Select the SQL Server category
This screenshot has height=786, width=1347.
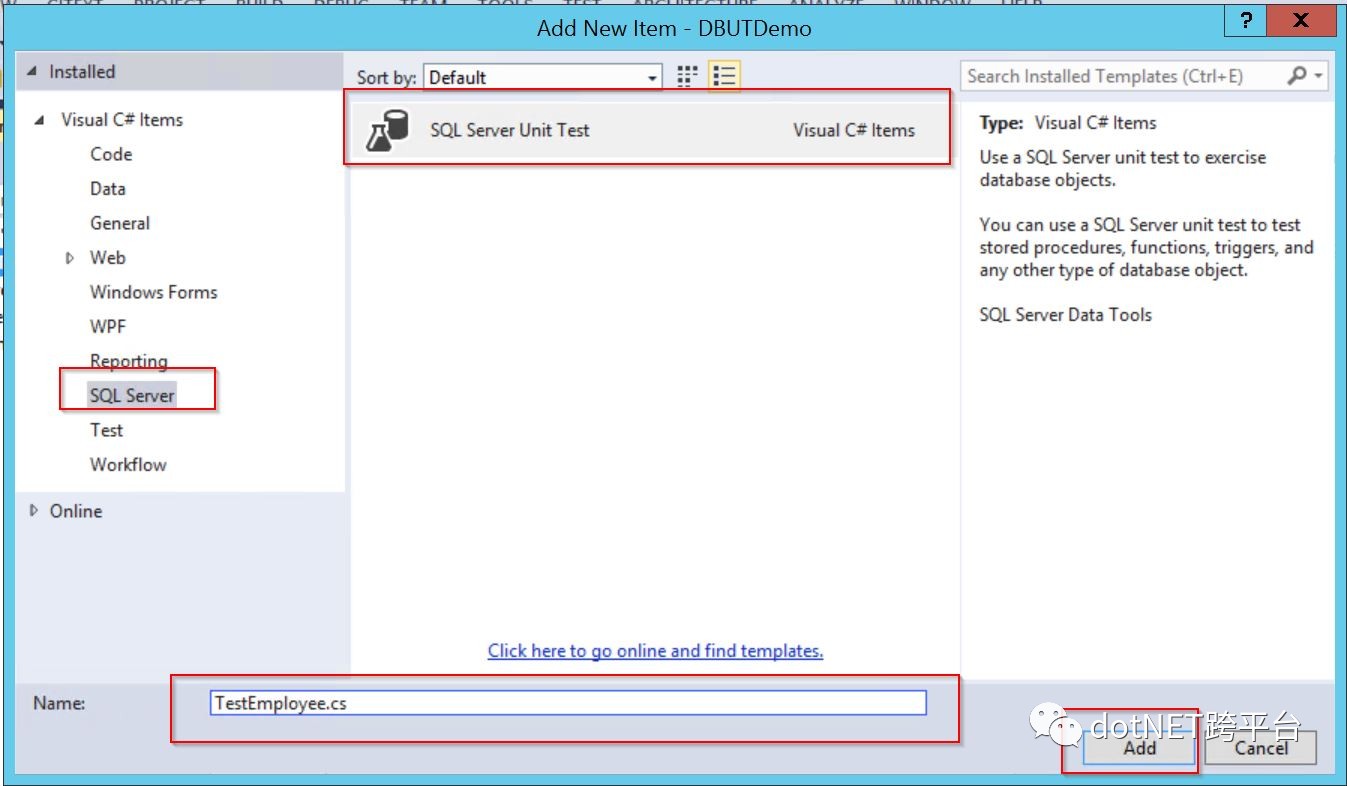click(x=132, y=396)
